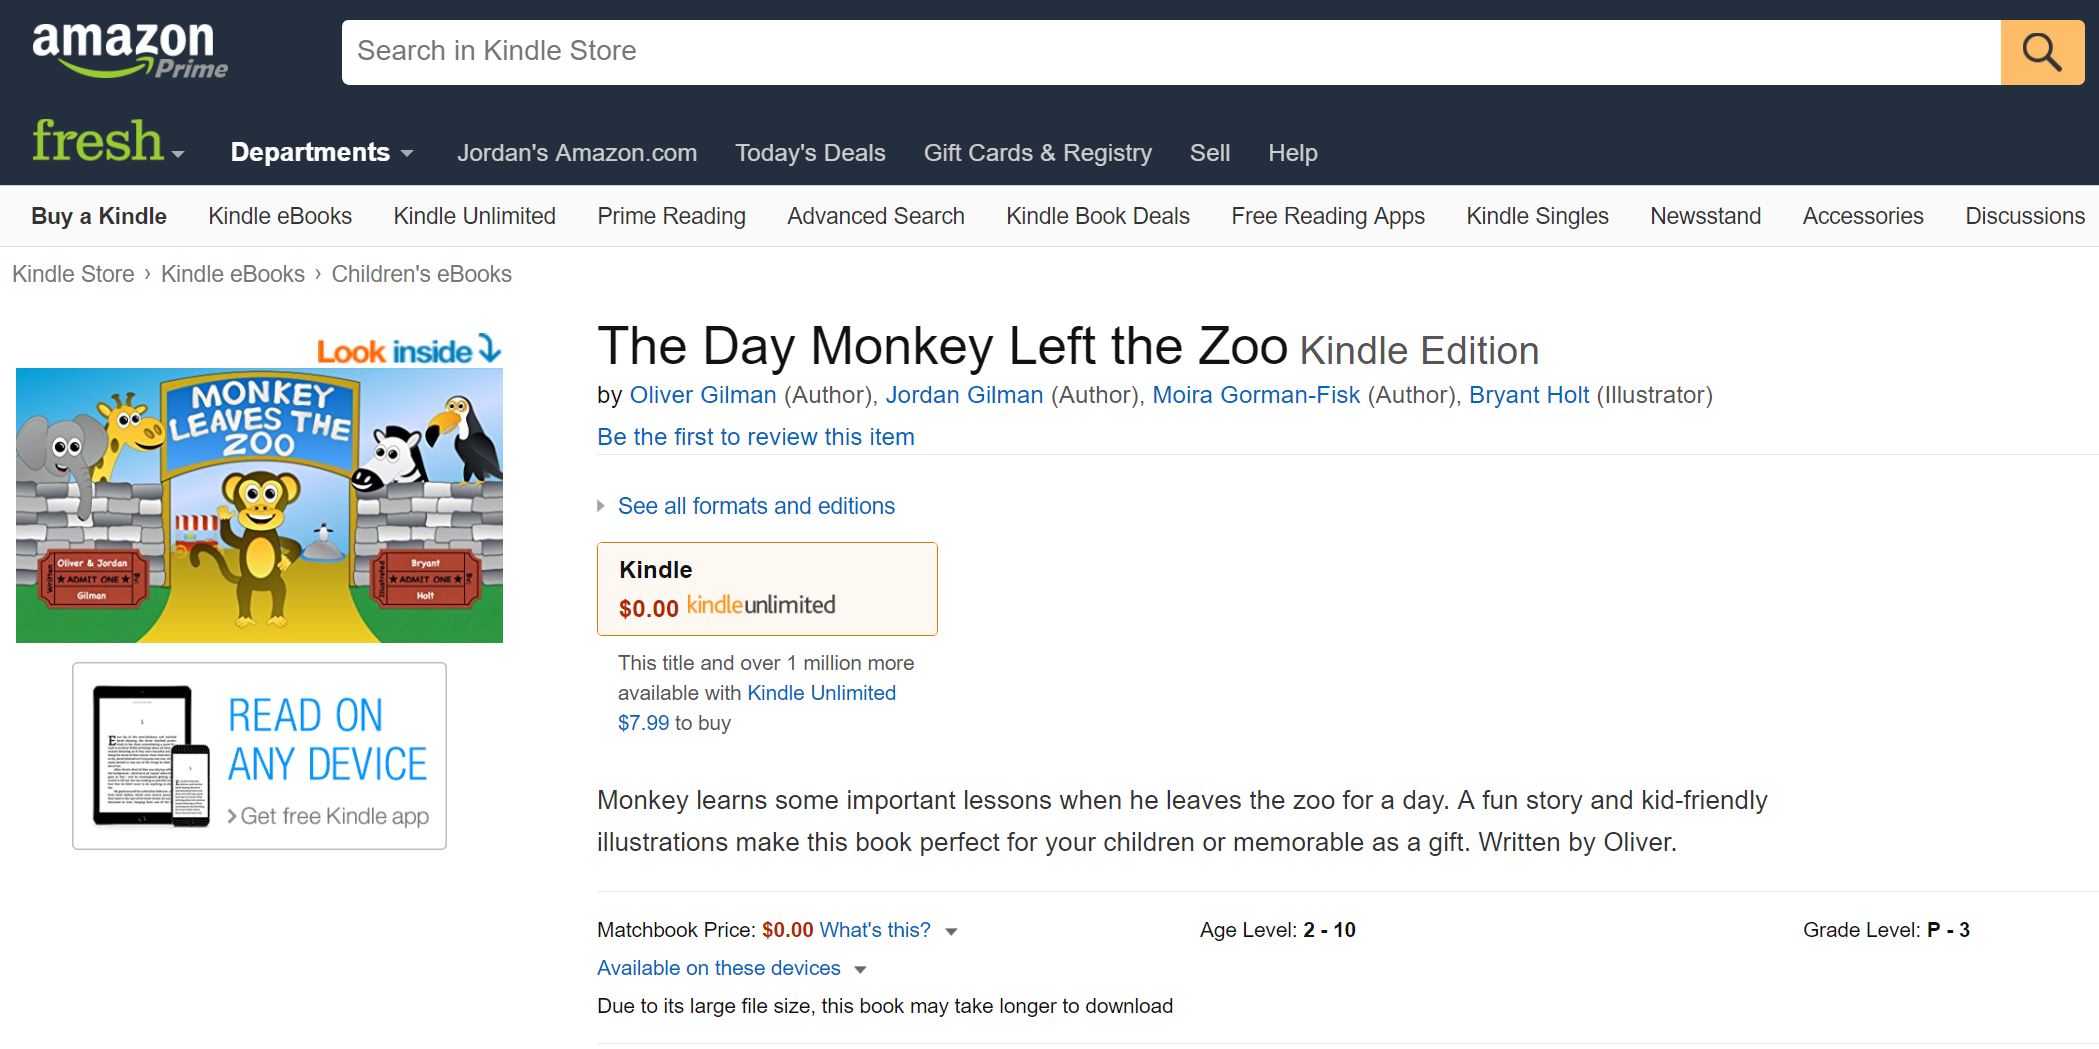Viewport: 2099px width, 1049px height.
Task: Expand Available on these devices list
Action: (731, 968)
